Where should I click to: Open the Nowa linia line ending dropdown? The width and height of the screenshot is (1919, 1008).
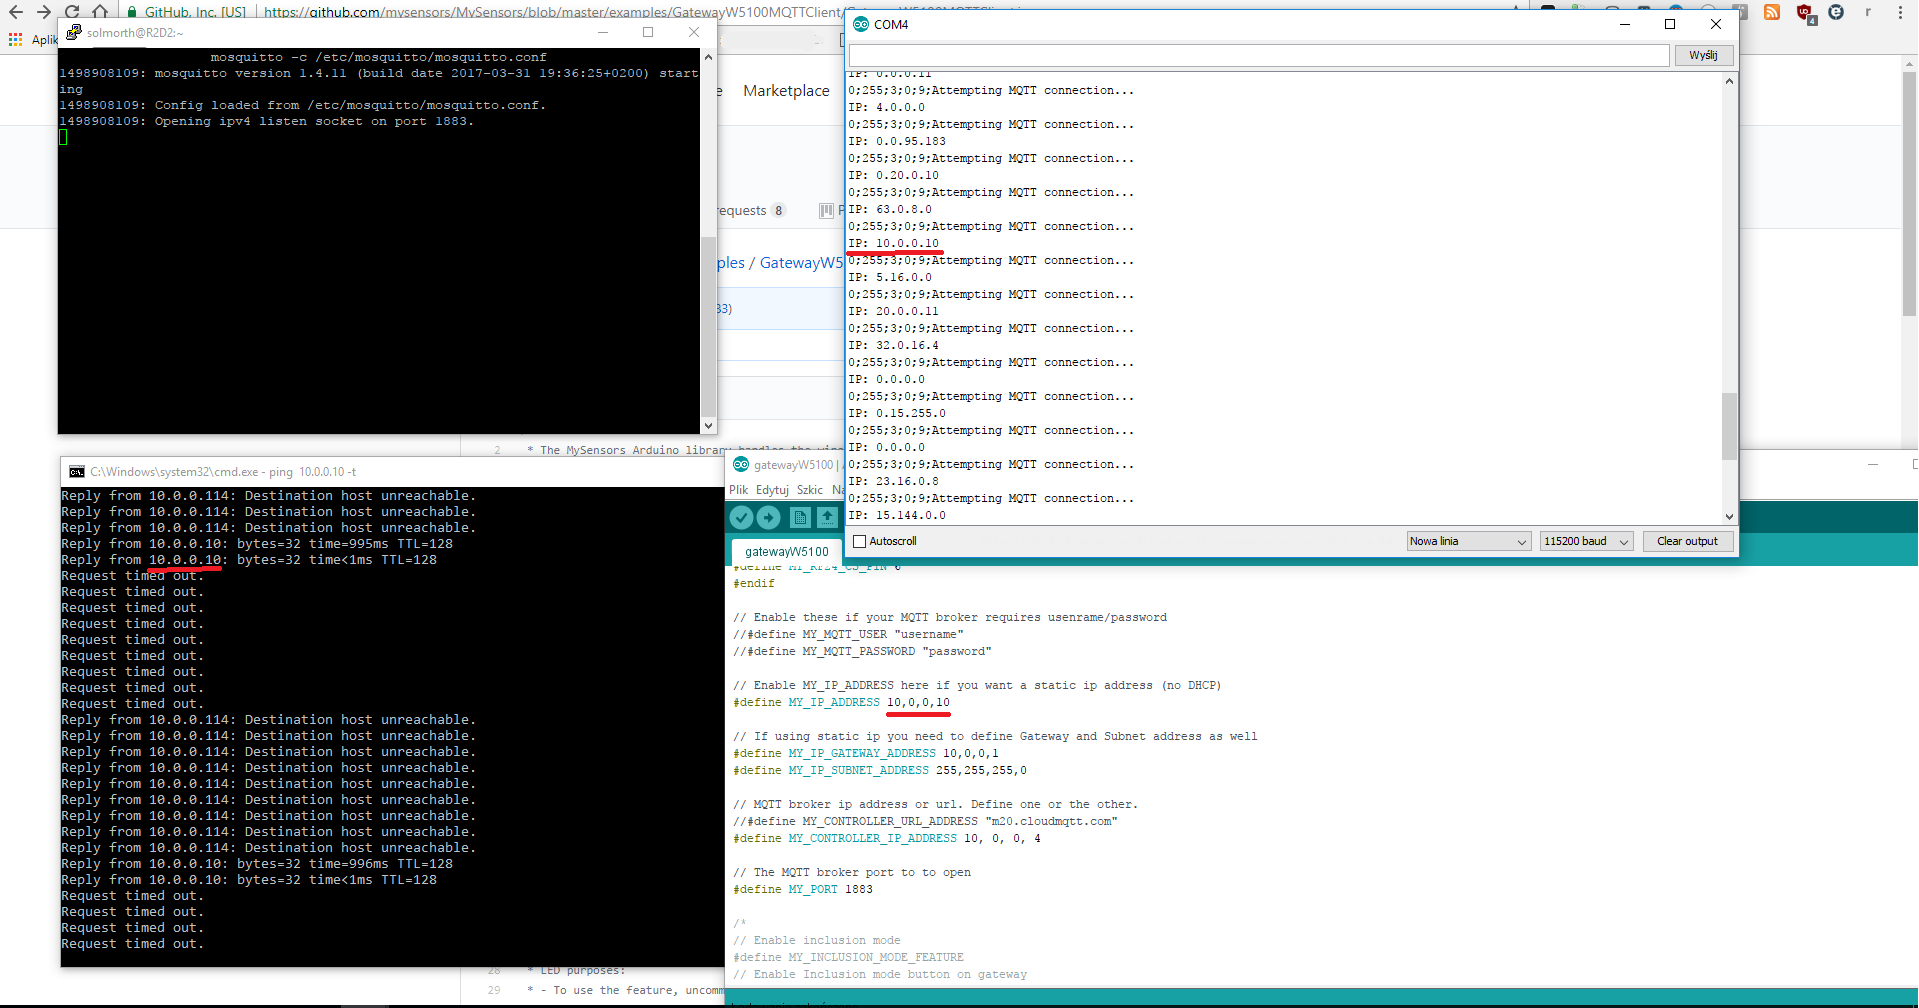[1468, 541]
